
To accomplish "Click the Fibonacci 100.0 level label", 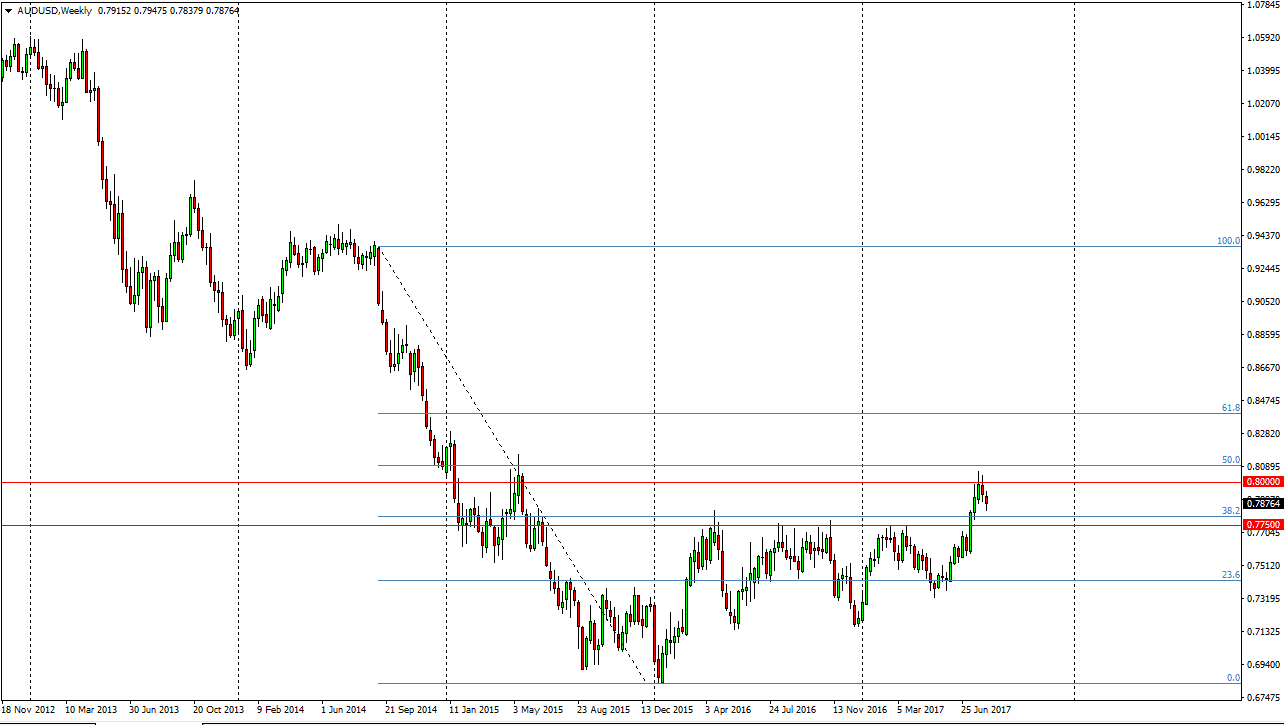I will [1228, 241].
